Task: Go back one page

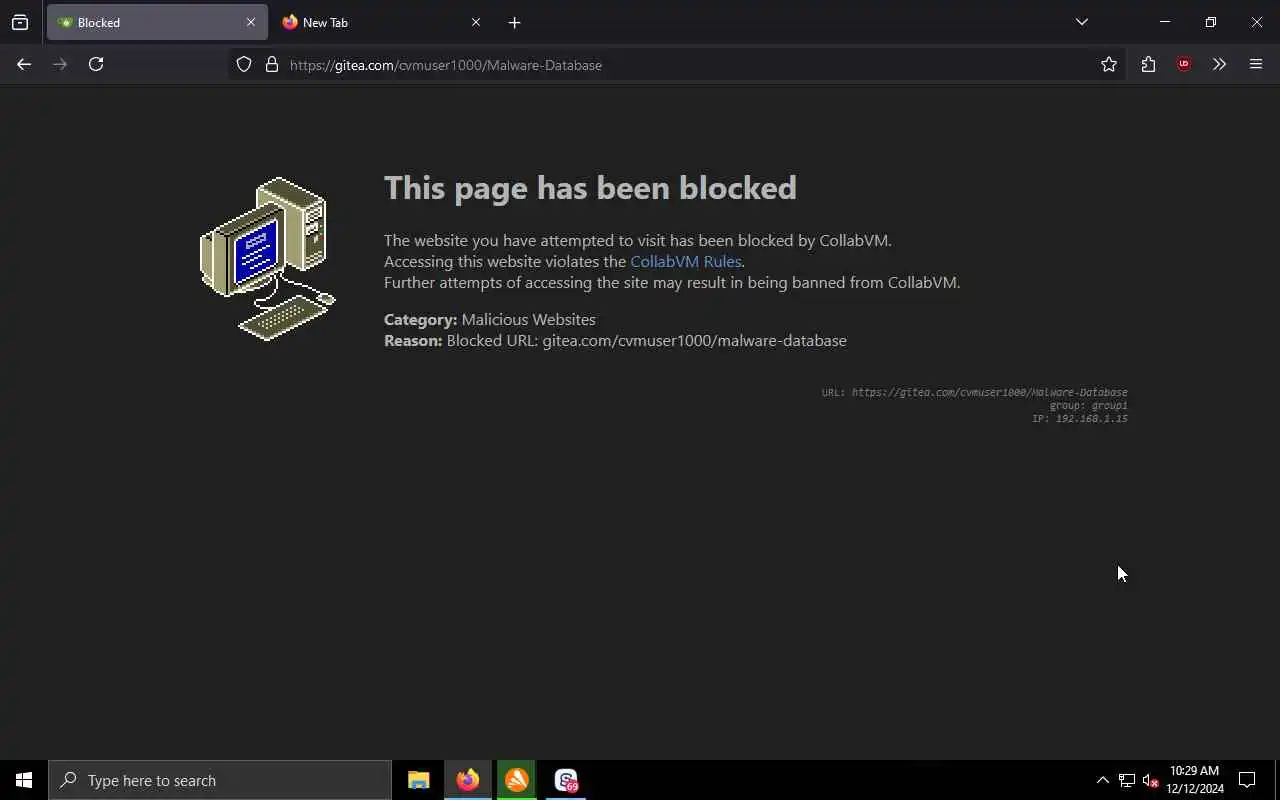Action: [24, 64]
